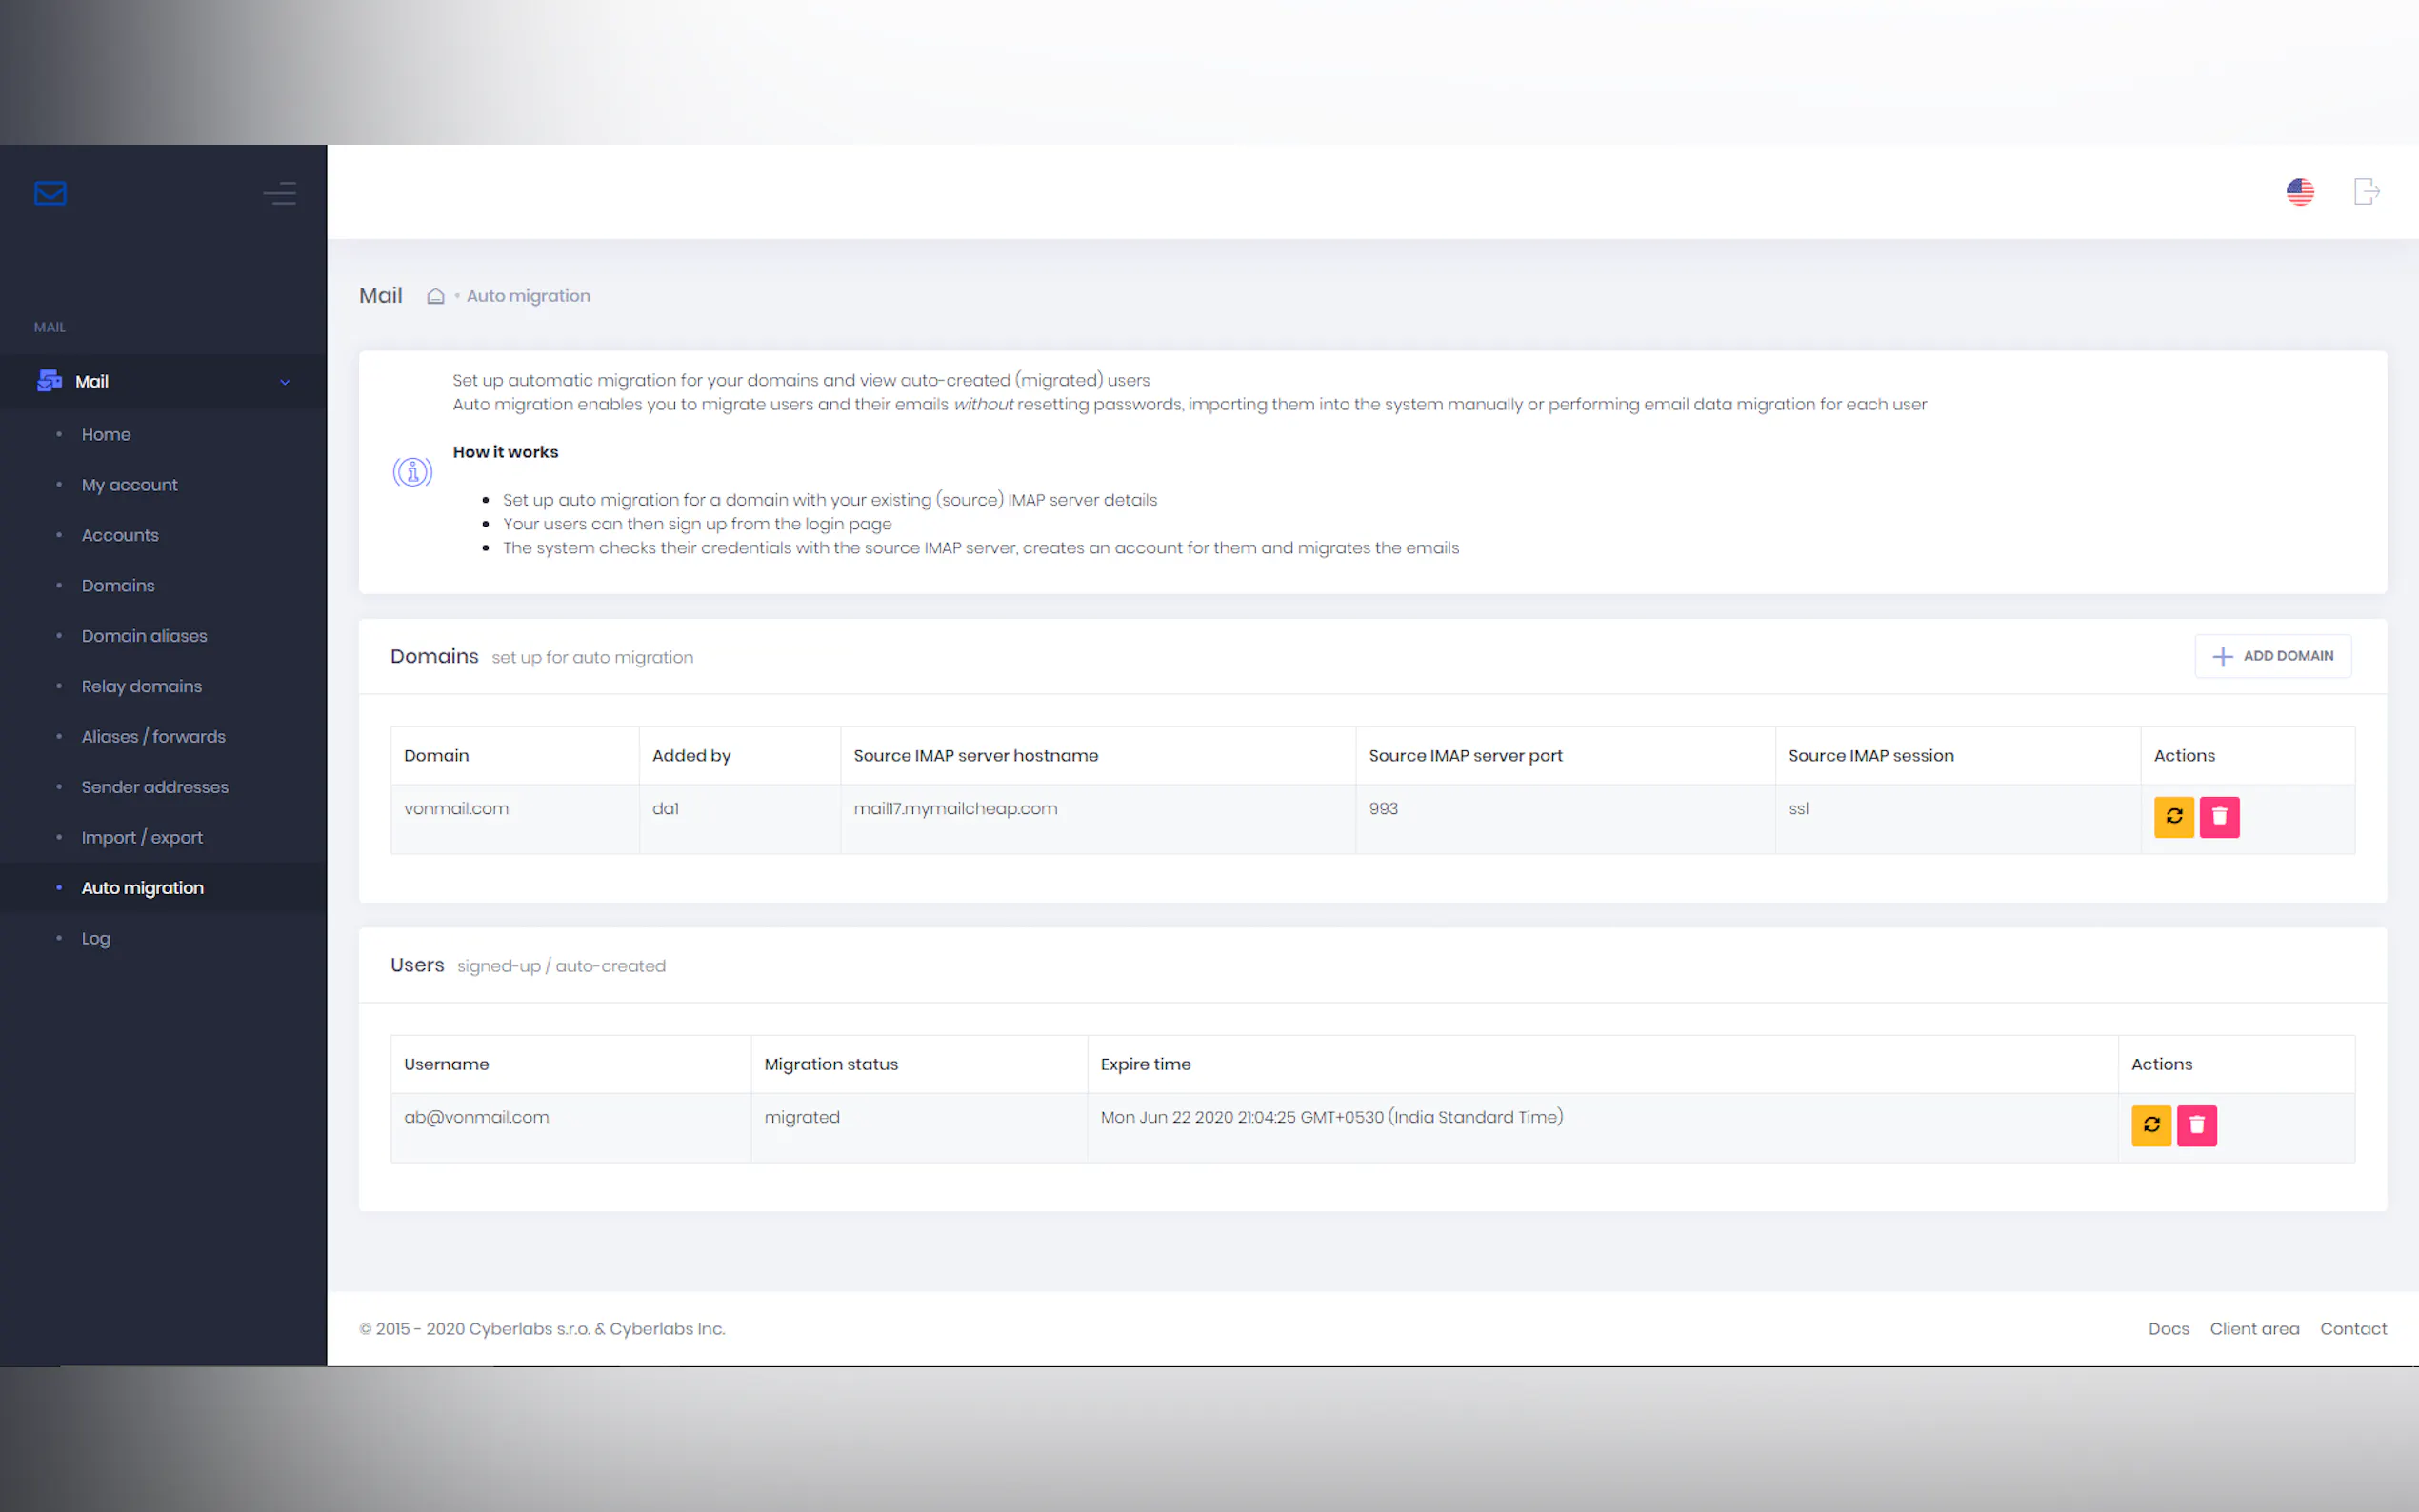Refresh the vonmail.com domain row

click(2173, 817)
